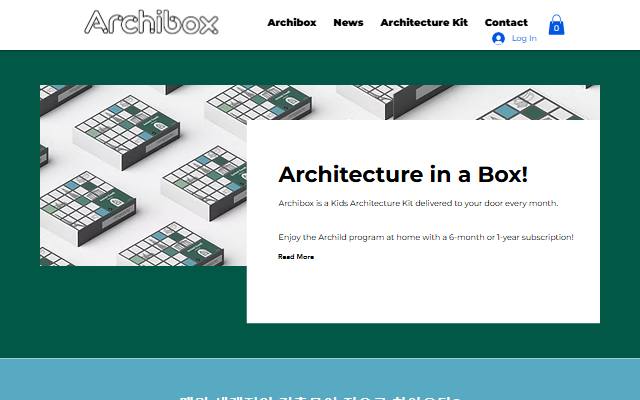Click the Architecture in a Box! heading

tap(403, 174)
